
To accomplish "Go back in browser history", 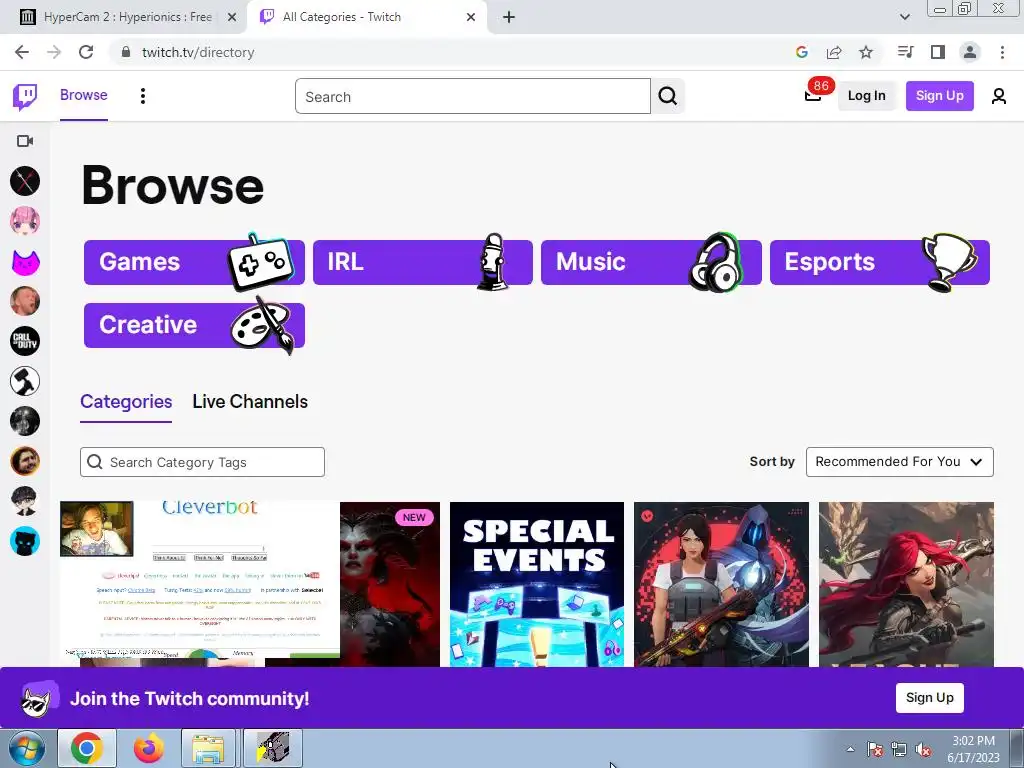I will 22,52.
